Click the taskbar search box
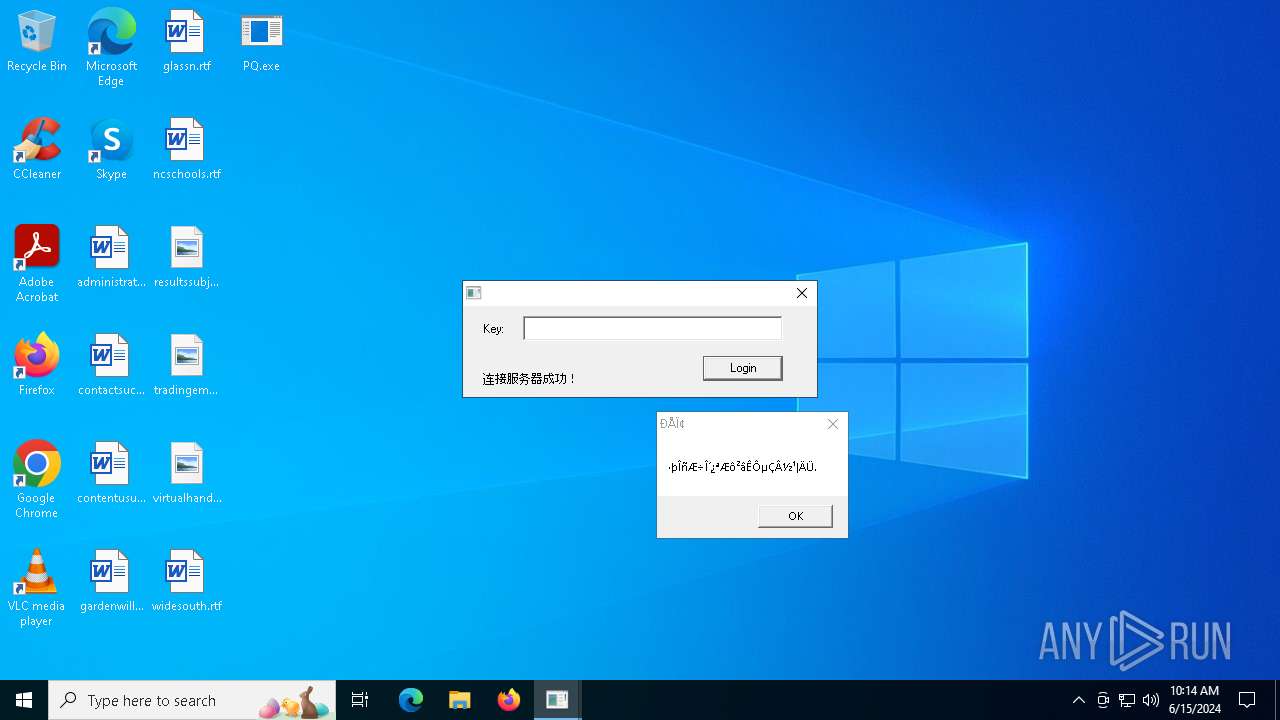Screen dimensions: 1280x720 click(192, 700)
